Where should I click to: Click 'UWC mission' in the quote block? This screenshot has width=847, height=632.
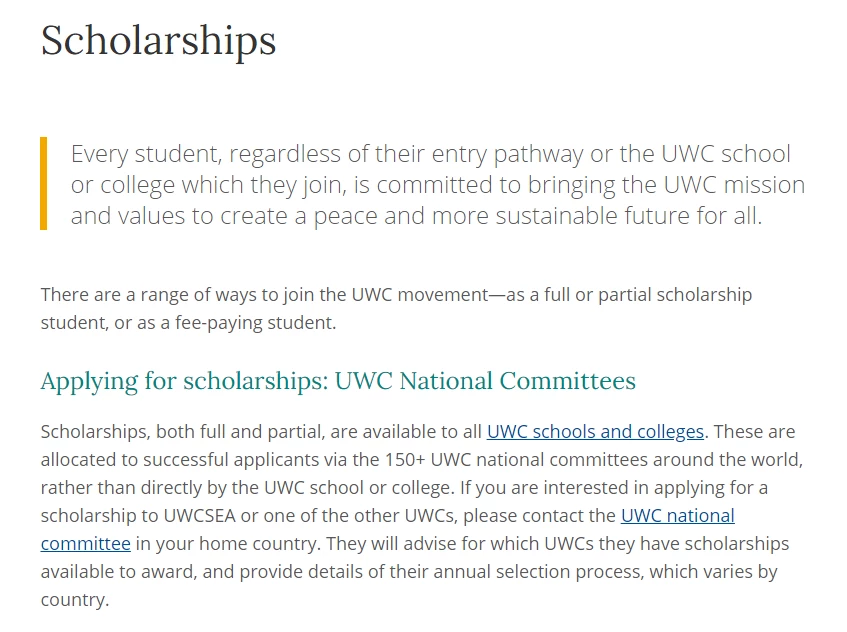tap(734, 185)
